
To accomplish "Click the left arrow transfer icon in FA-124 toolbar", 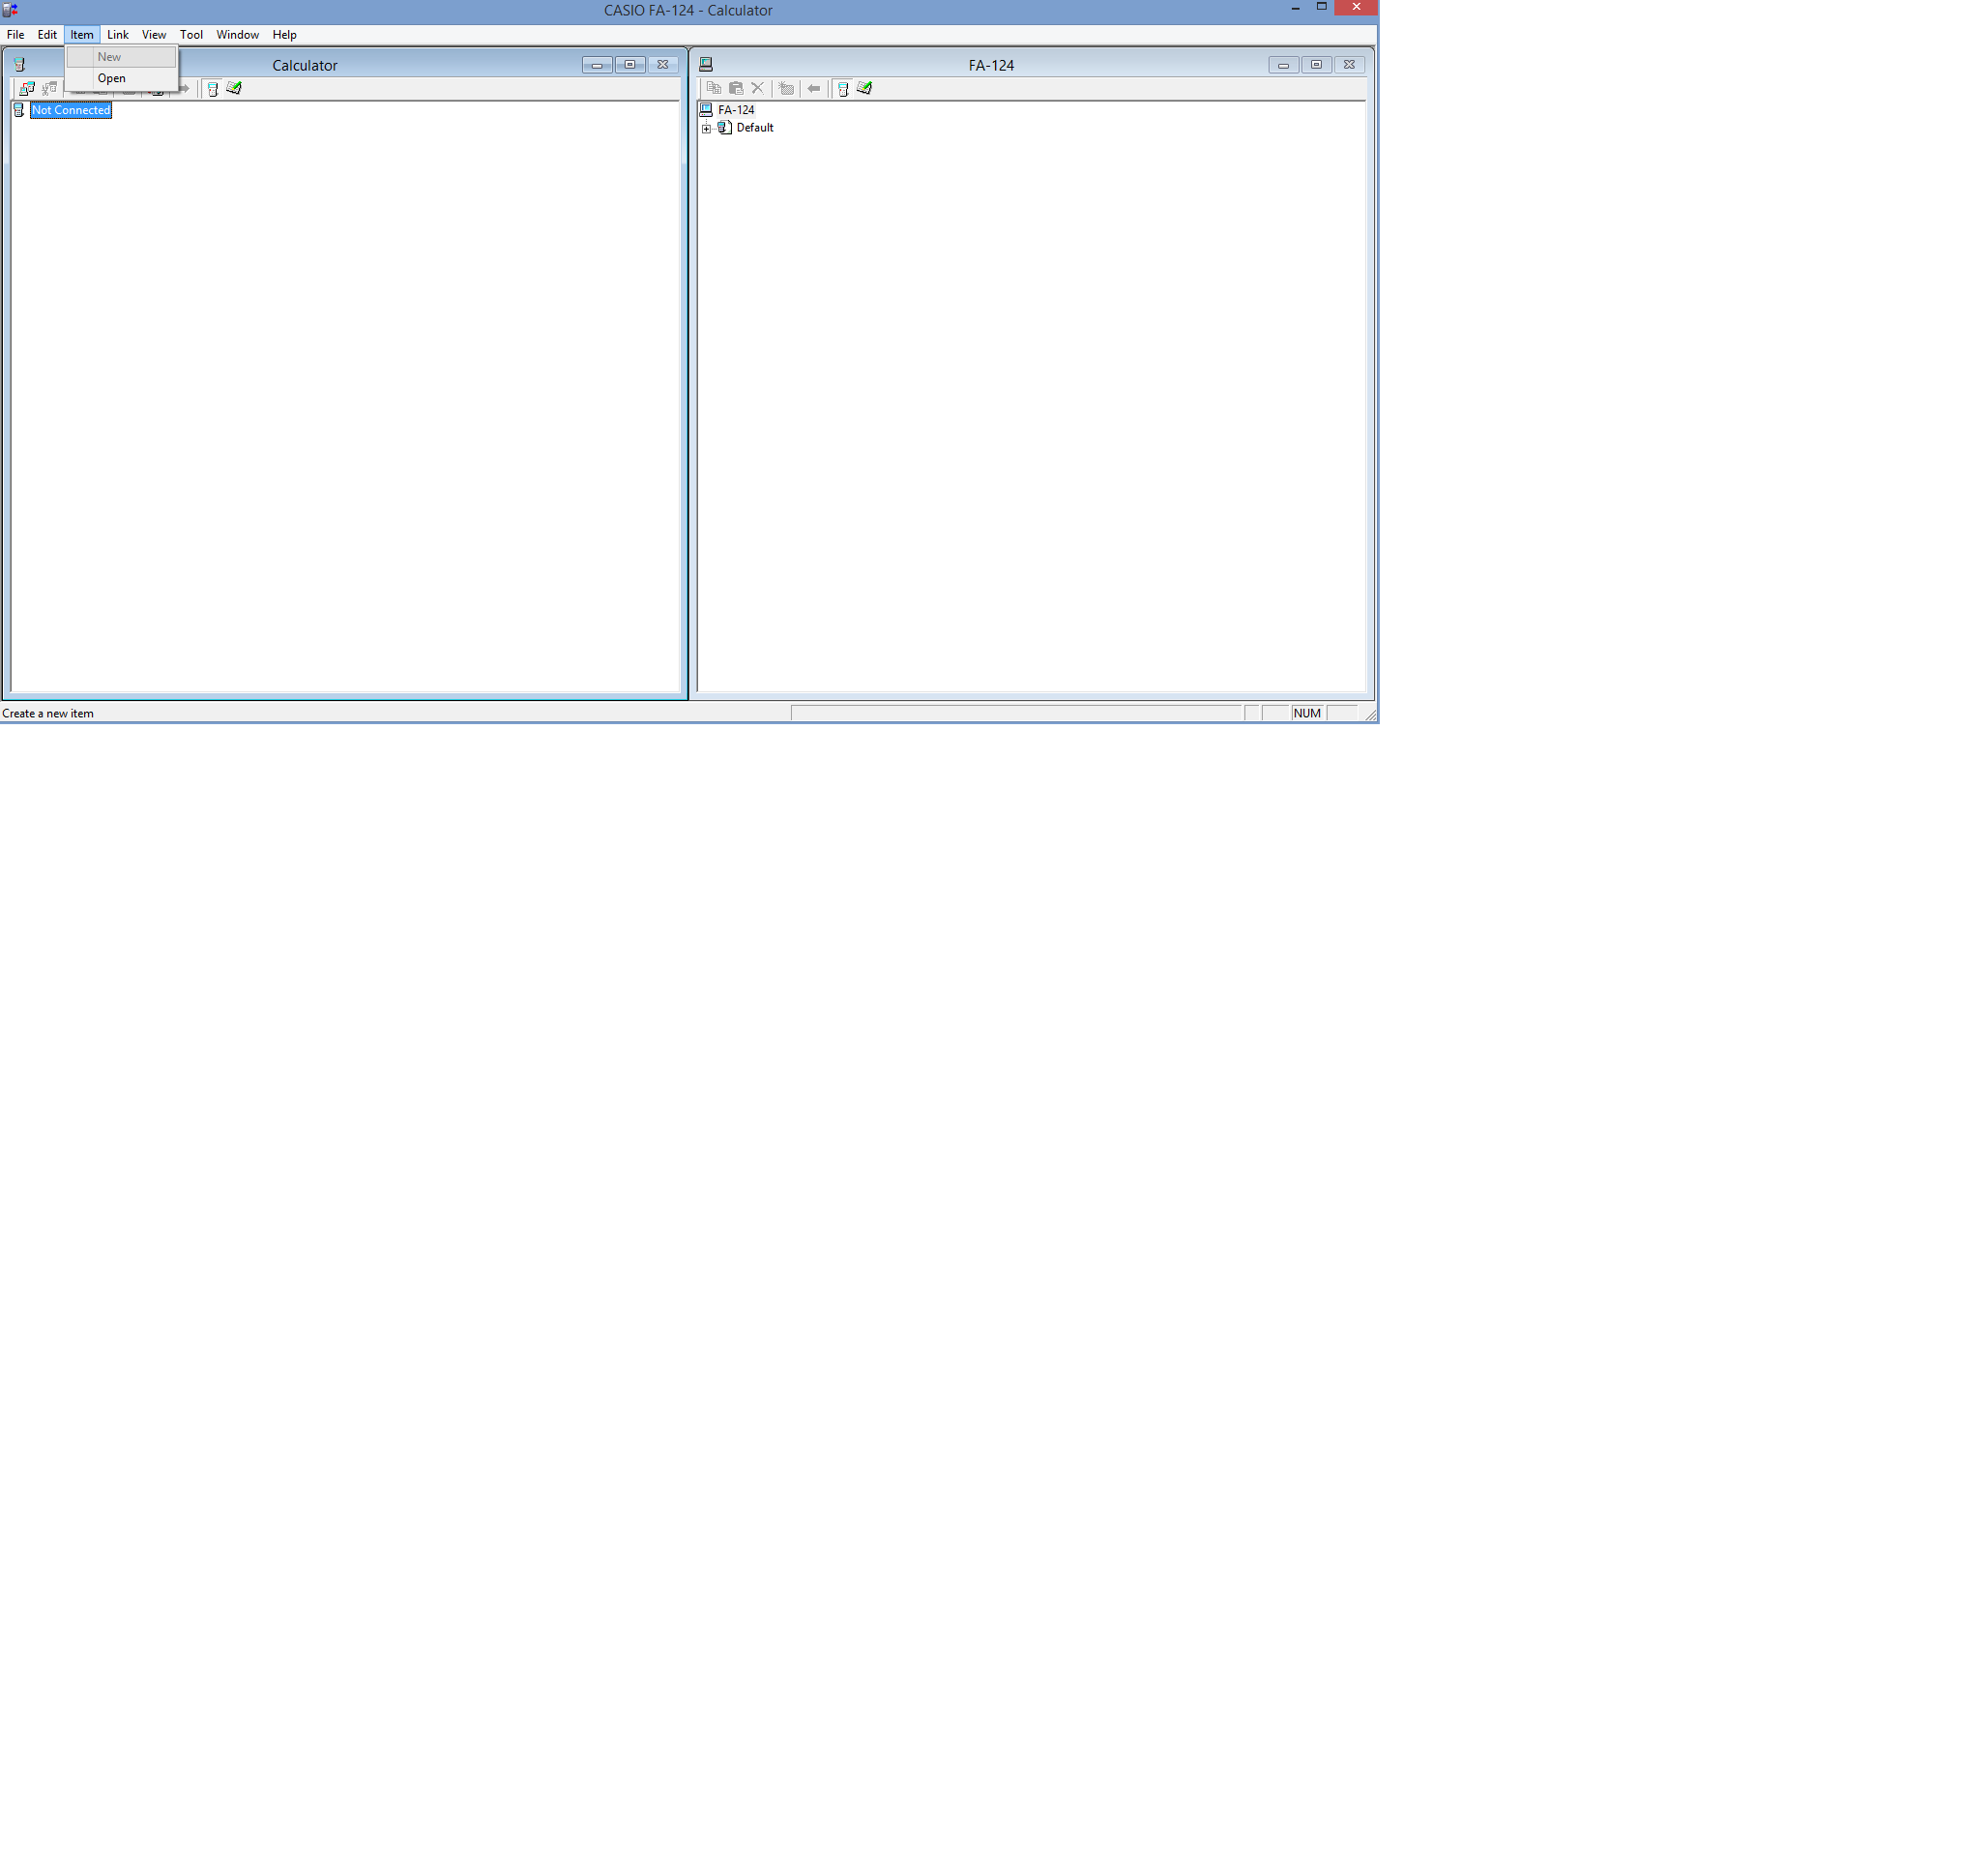I will (x=814, y=89).
